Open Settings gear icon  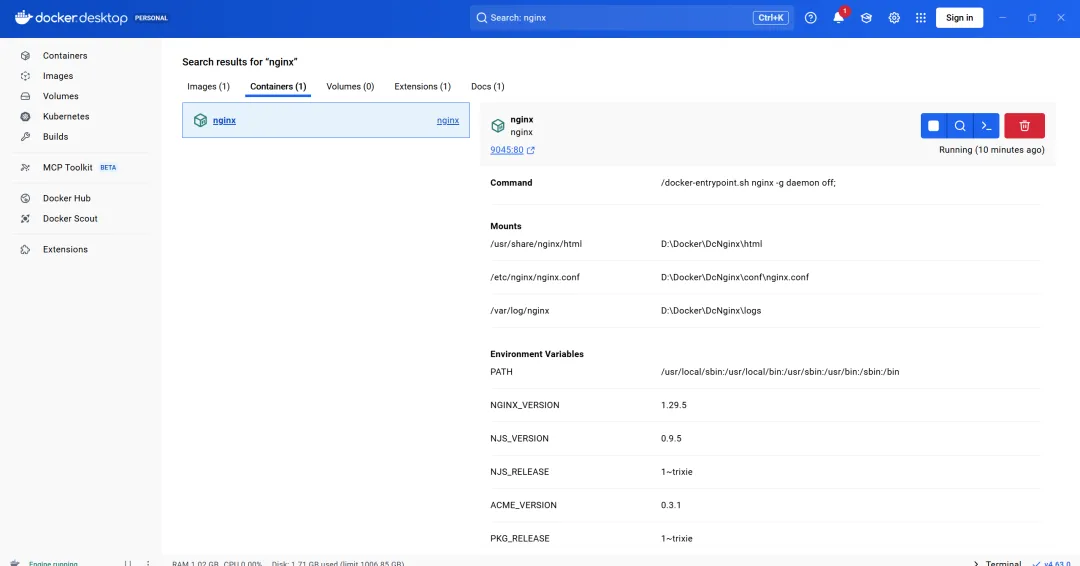(x=894, y=18)
